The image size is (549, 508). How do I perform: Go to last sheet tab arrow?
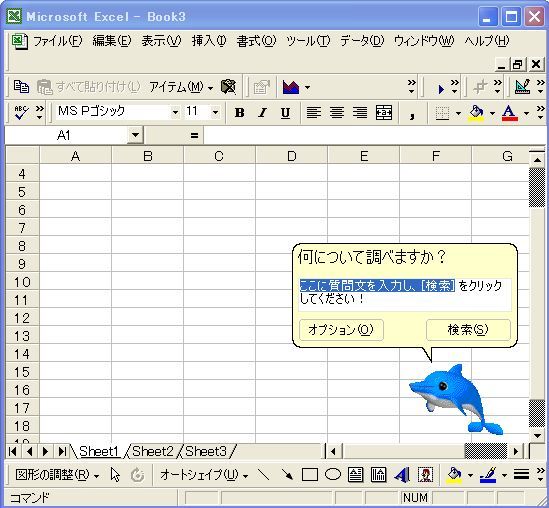point(62,451)
